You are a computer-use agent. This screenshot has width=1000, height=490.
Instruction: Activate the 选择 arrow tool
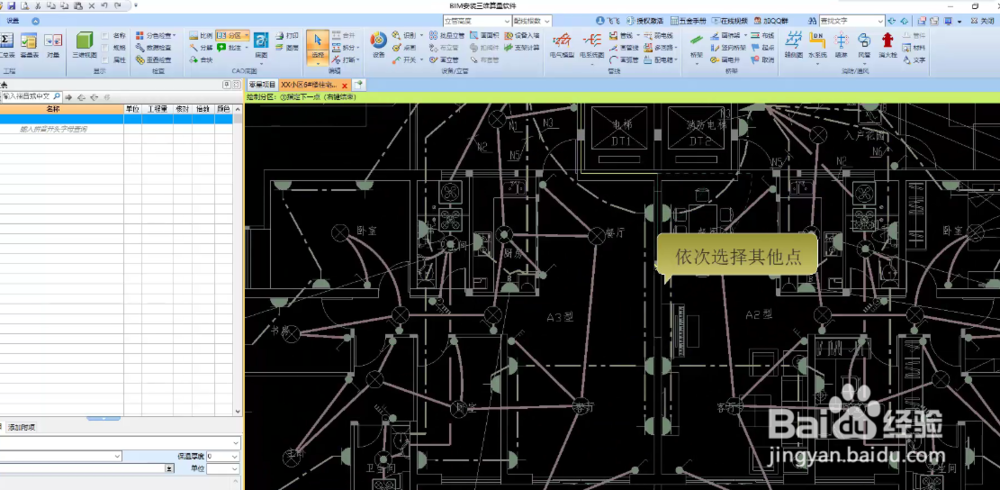click(x=318, y=47)
